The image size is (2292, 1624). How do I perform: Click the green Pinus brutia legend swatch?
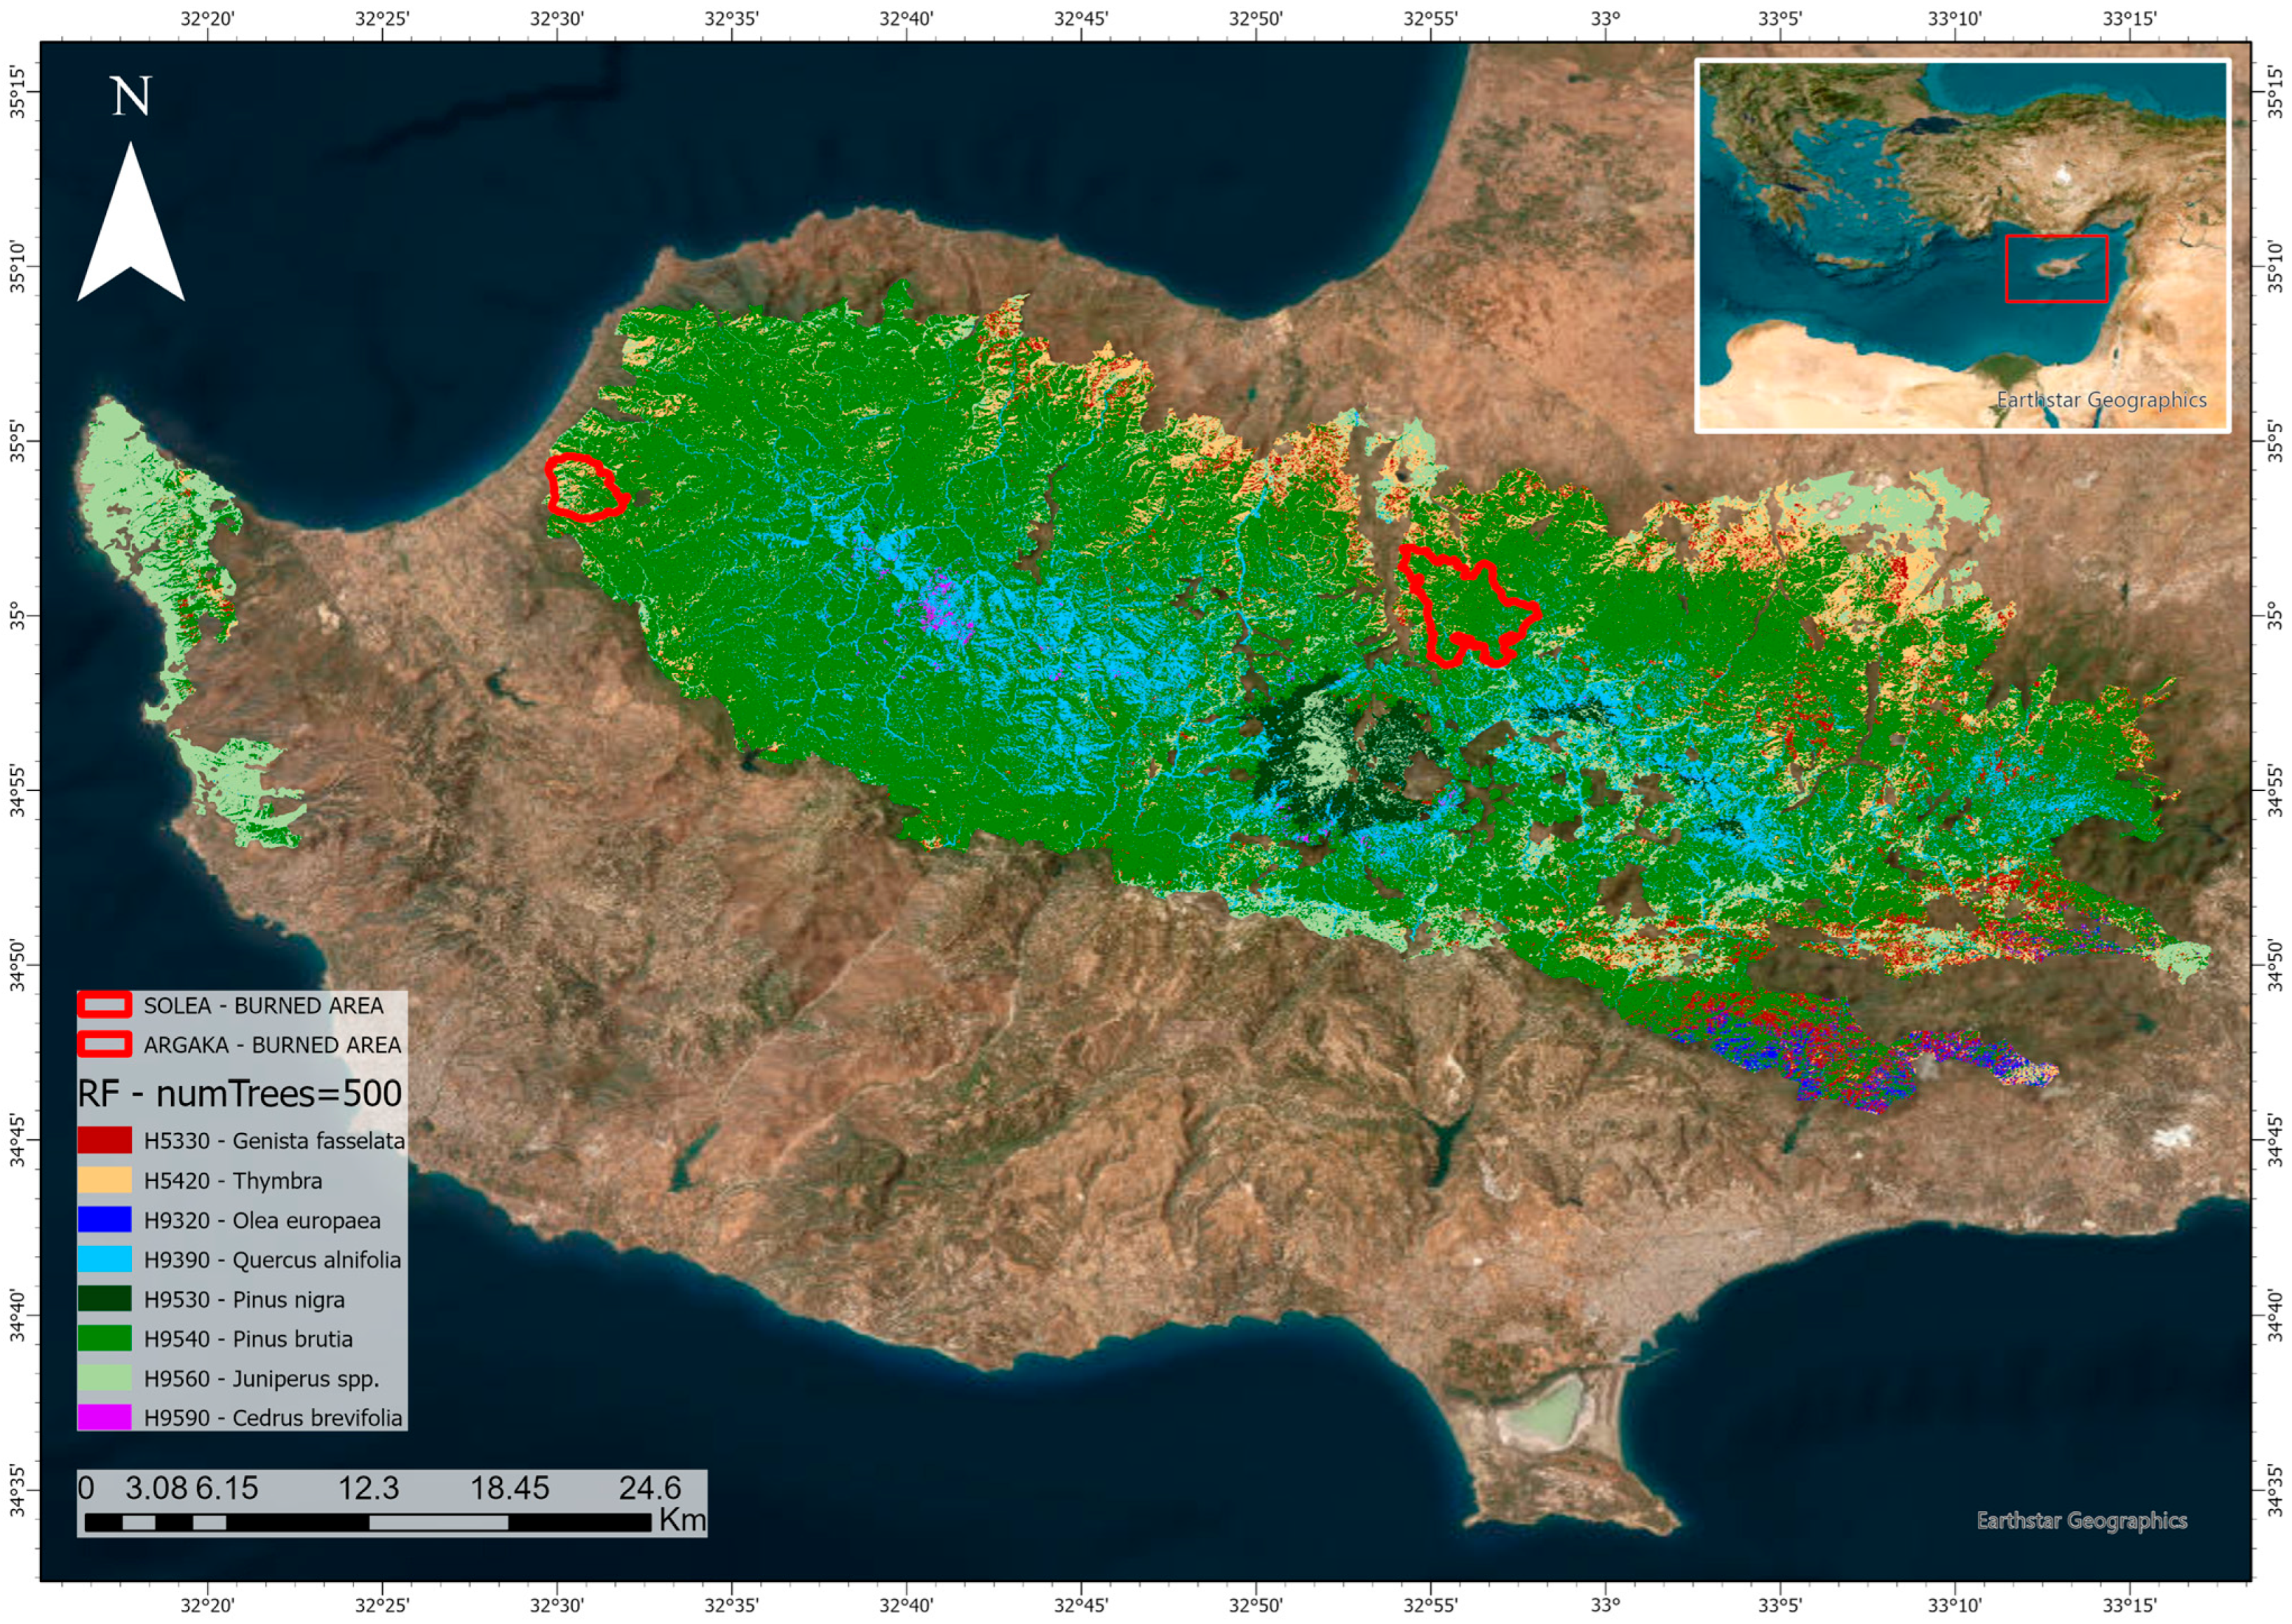tap(104, 1338)
